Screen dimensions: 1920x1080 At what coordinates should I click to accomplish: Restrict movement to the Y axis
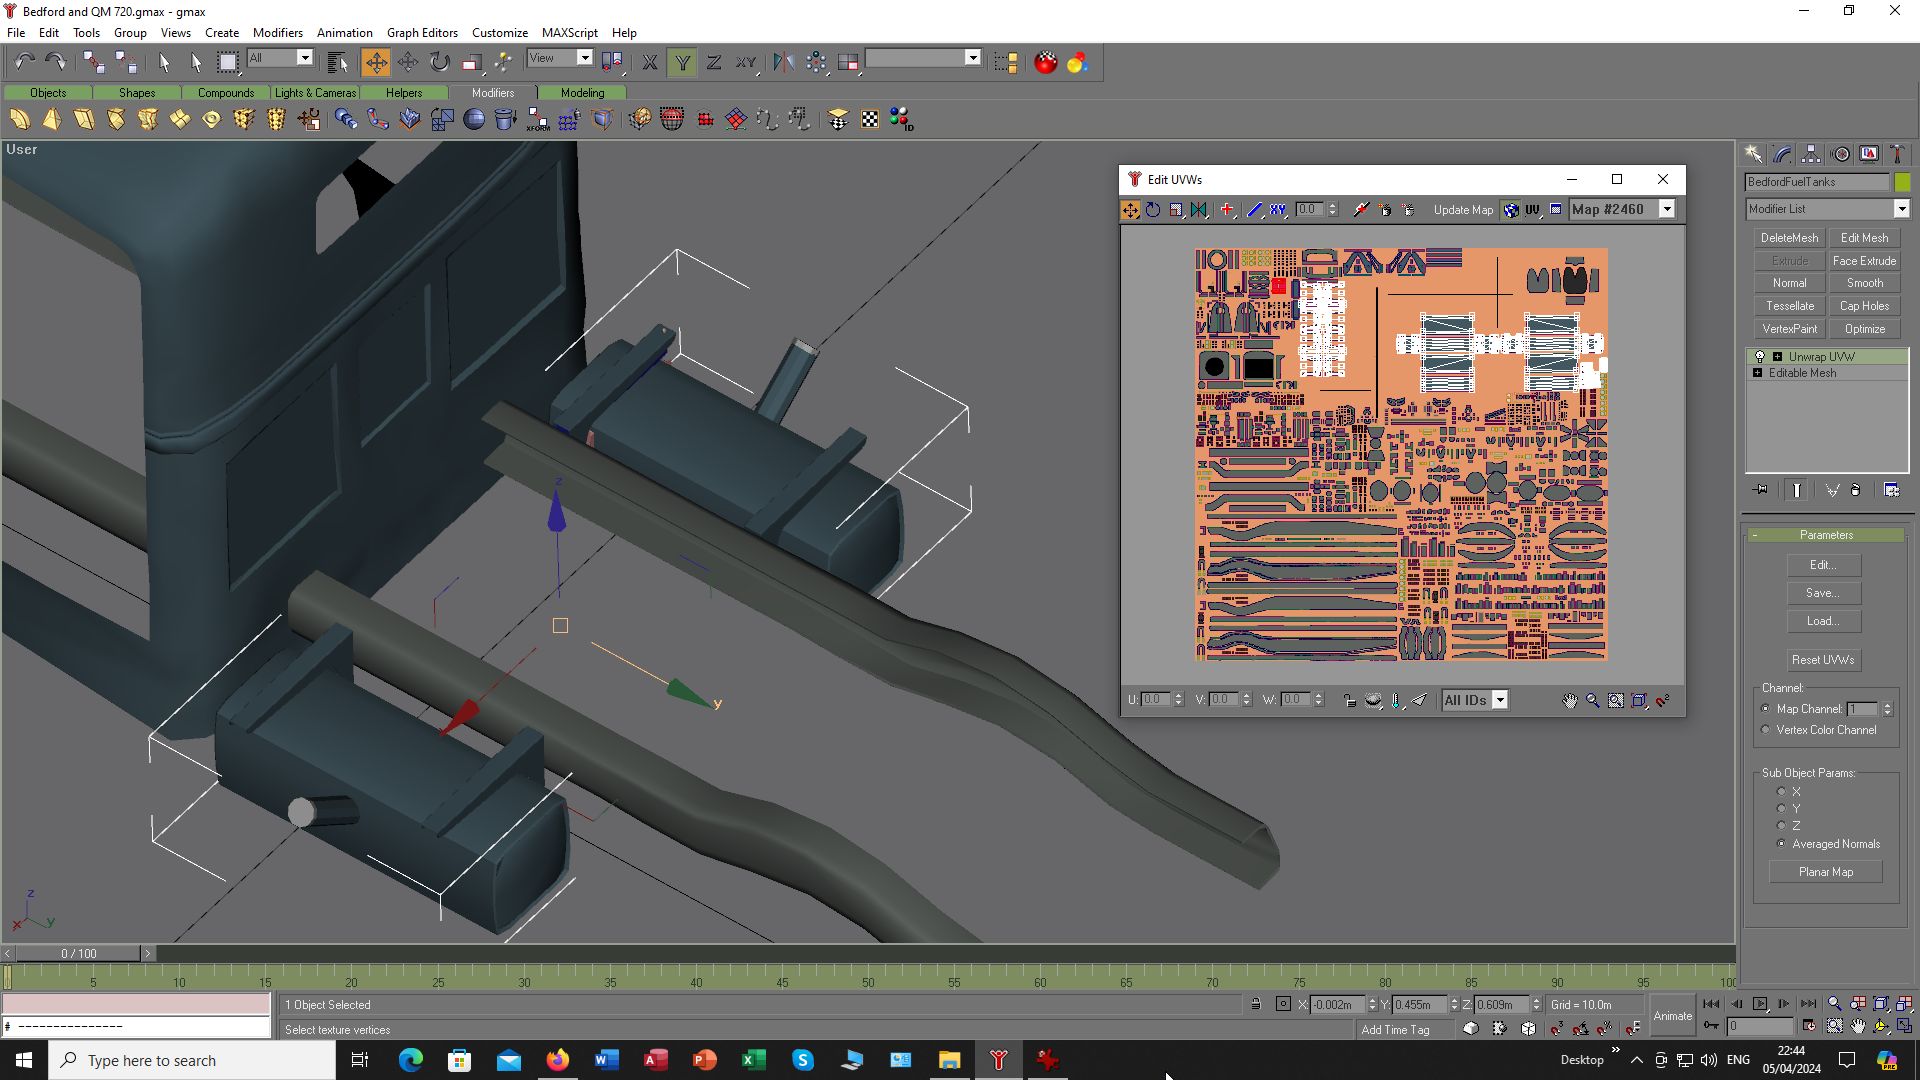pyautogui.click(x=682, y=62)
